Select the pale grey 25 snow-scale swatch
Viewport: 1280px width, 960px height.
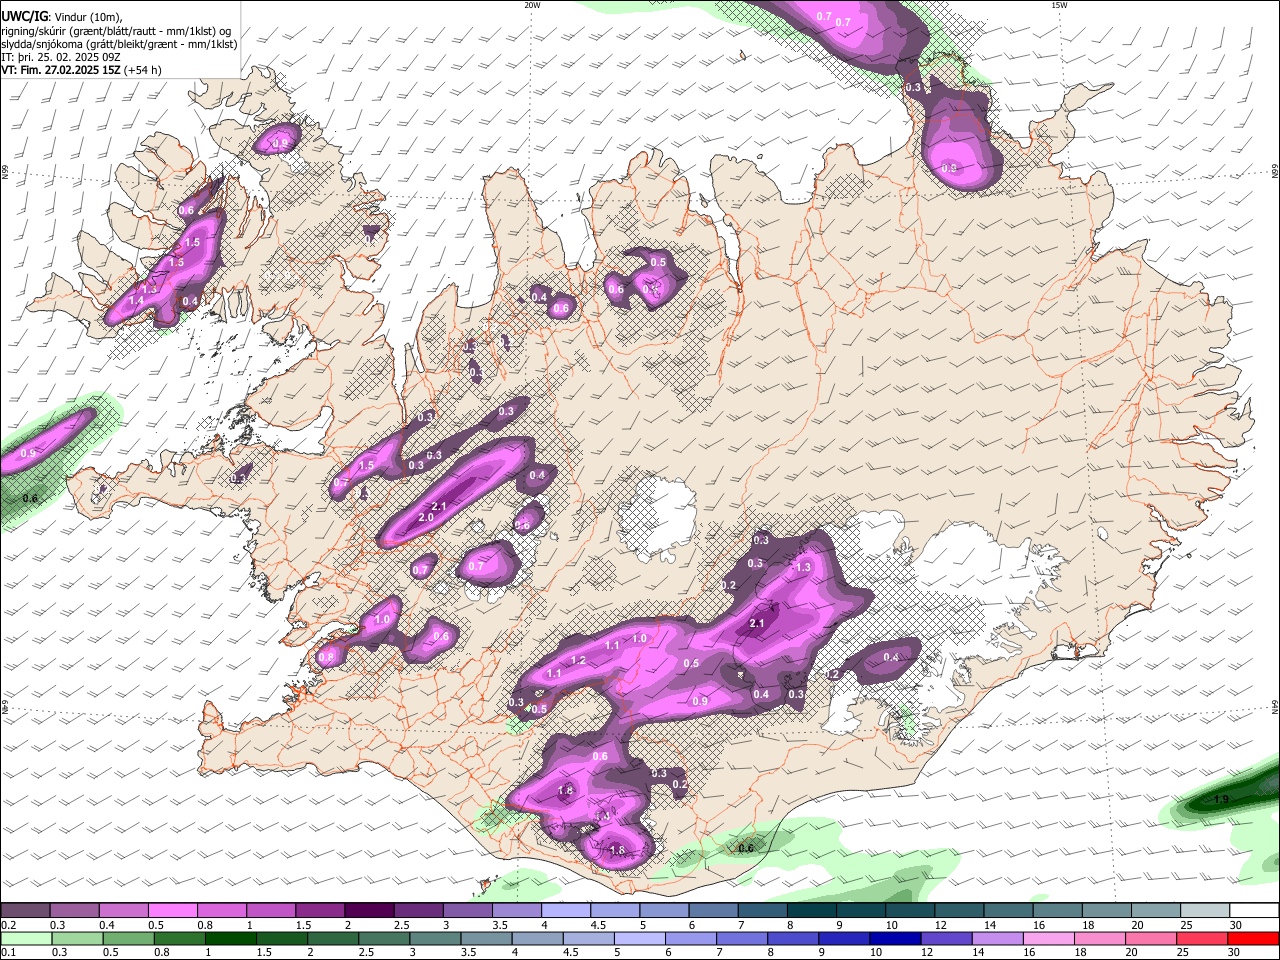pos(1205,911)
